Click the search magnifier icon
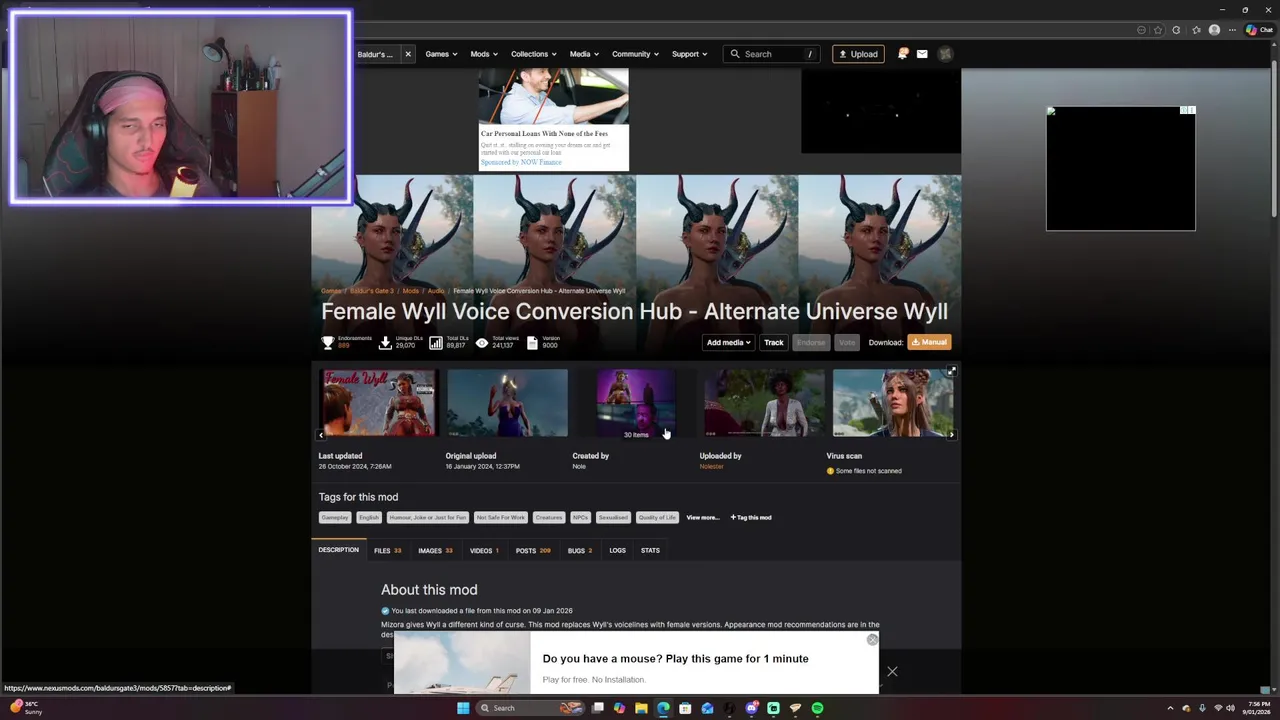1280x720 pixels. [735, 54]
